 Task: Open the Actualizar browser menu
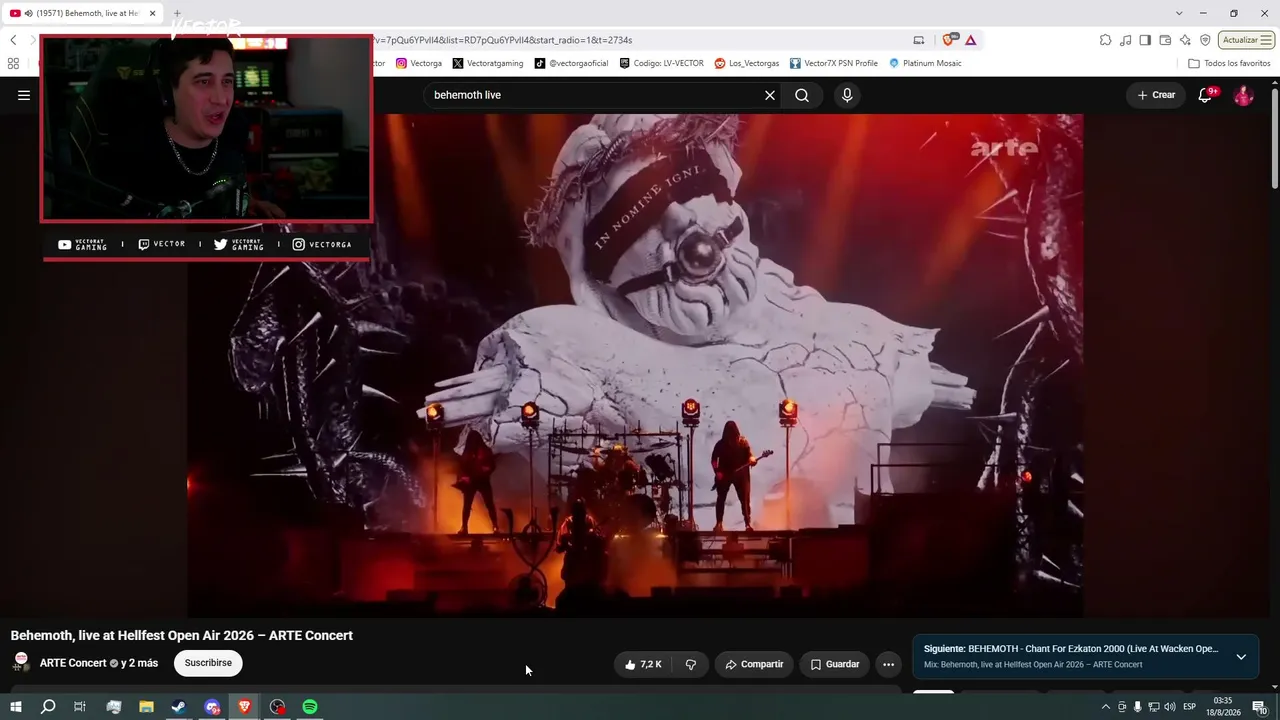coord(1246,40)
